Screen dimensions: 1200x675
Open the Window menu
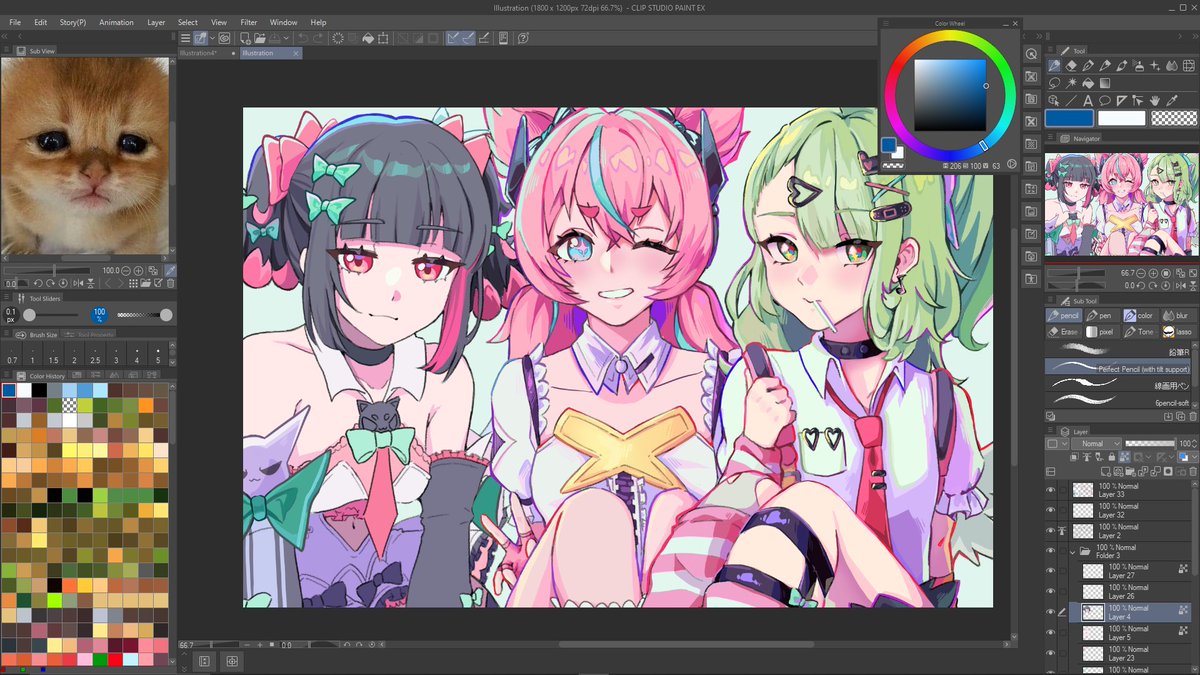(x=283, y=21)
